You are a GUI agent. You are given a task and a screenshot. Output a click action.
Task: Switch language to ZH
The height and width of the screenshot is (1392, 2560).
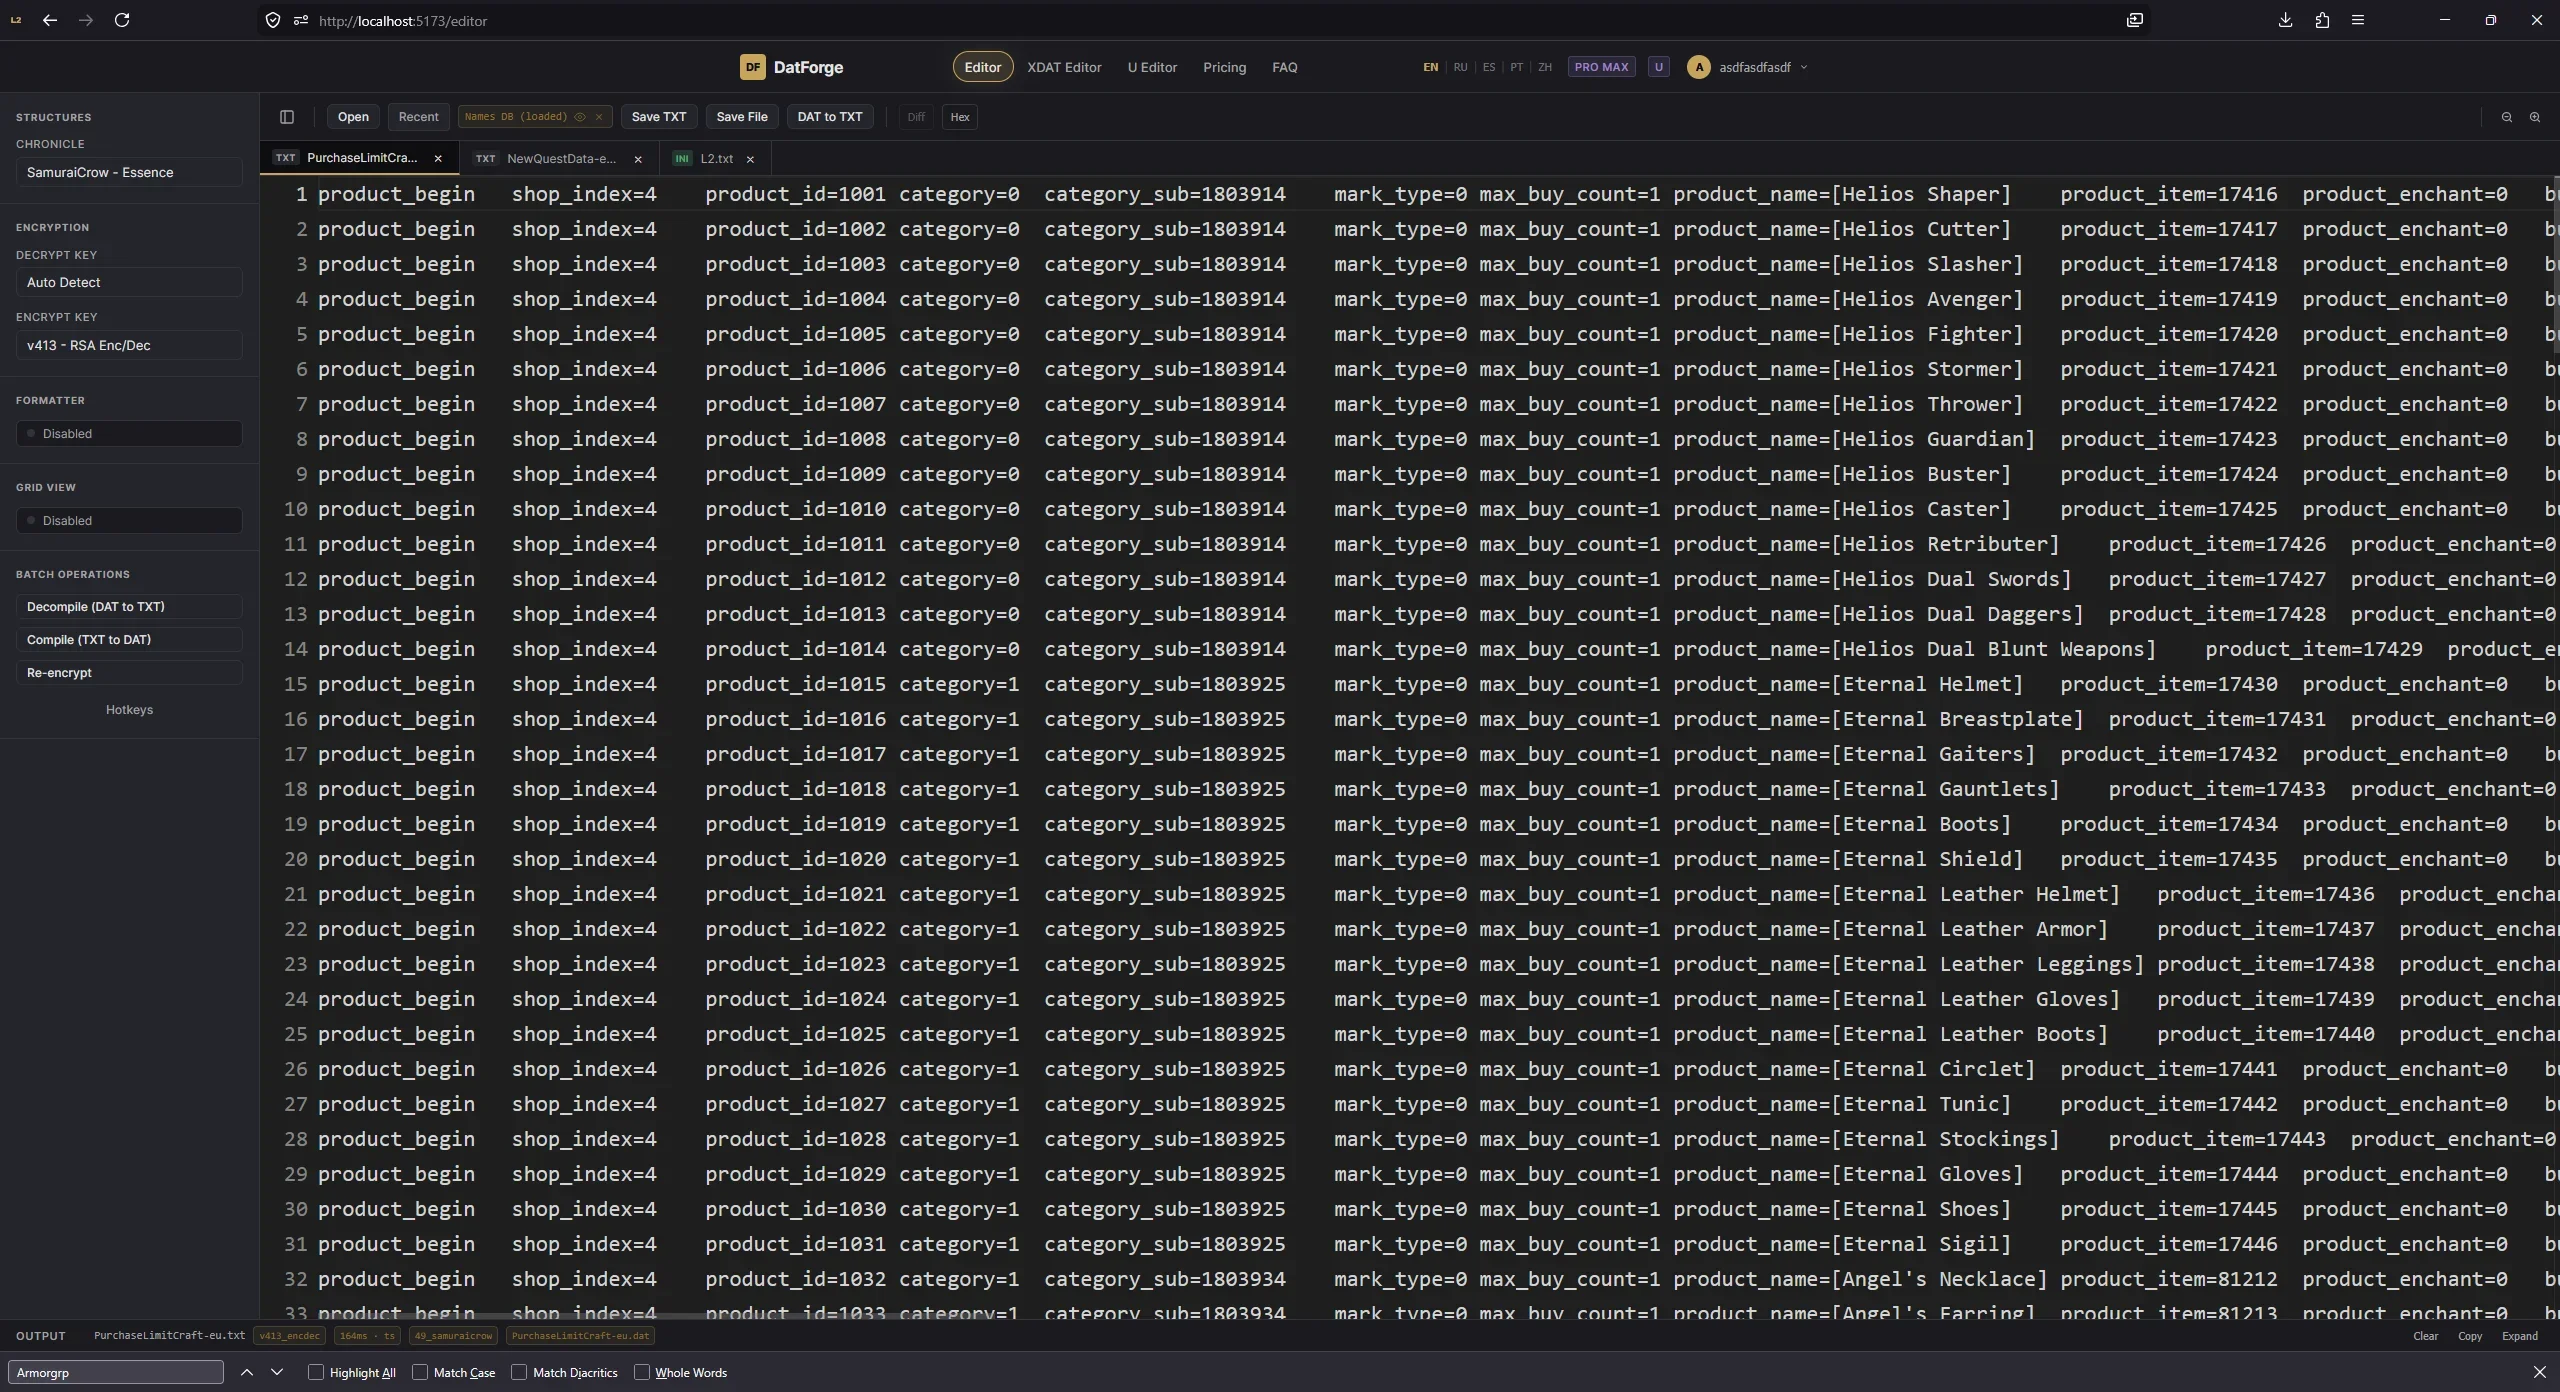click(1545, 67)
